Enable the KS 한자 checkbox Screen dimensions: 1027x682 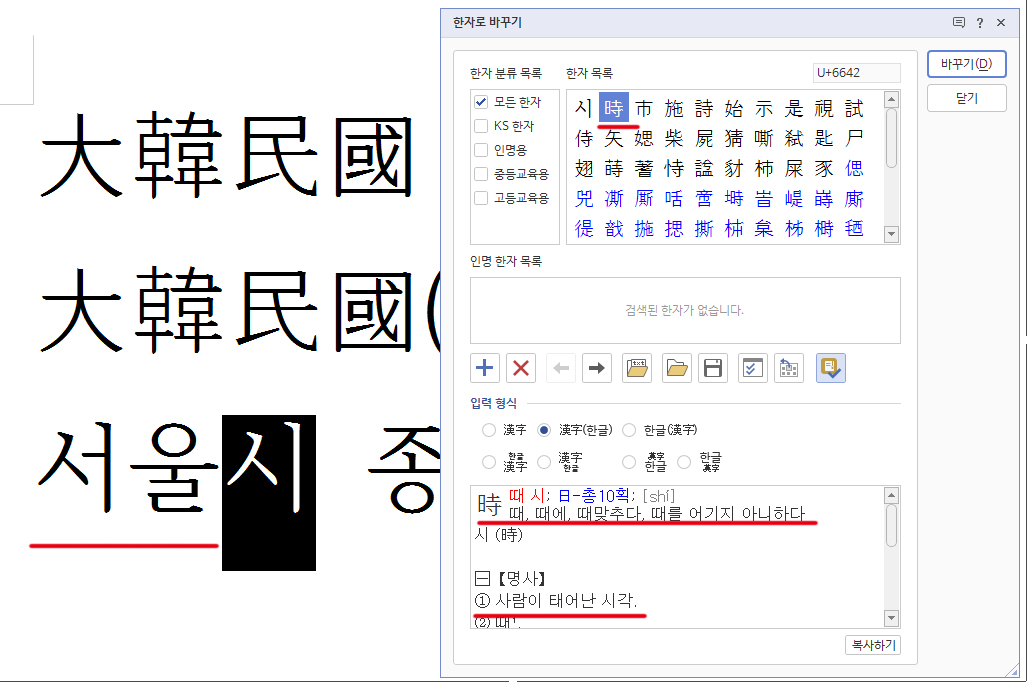(x=481, y=126)
